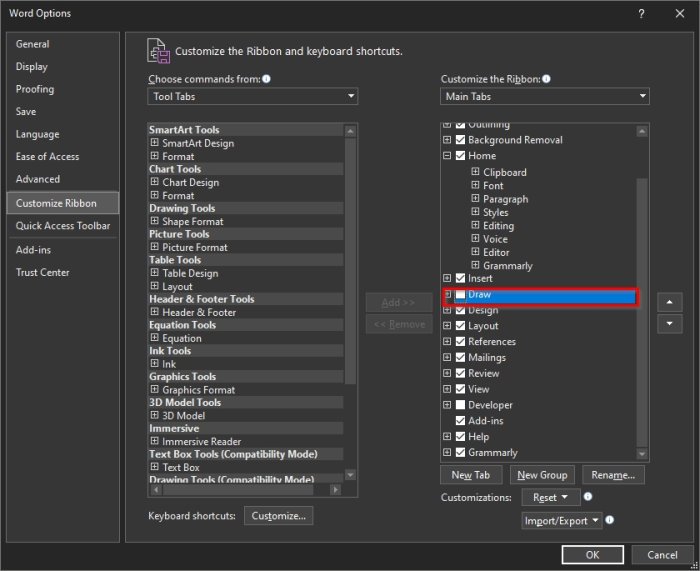This screenshot has width=700, height=571.
Task: Click the New Tab button
Action: [x=474, y=475]
